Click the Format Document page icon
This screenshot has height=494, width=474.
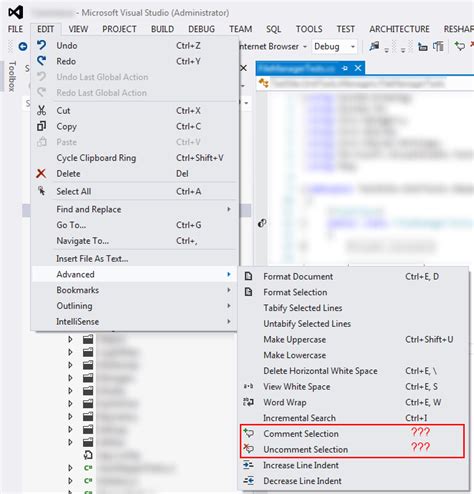(248, 276)
